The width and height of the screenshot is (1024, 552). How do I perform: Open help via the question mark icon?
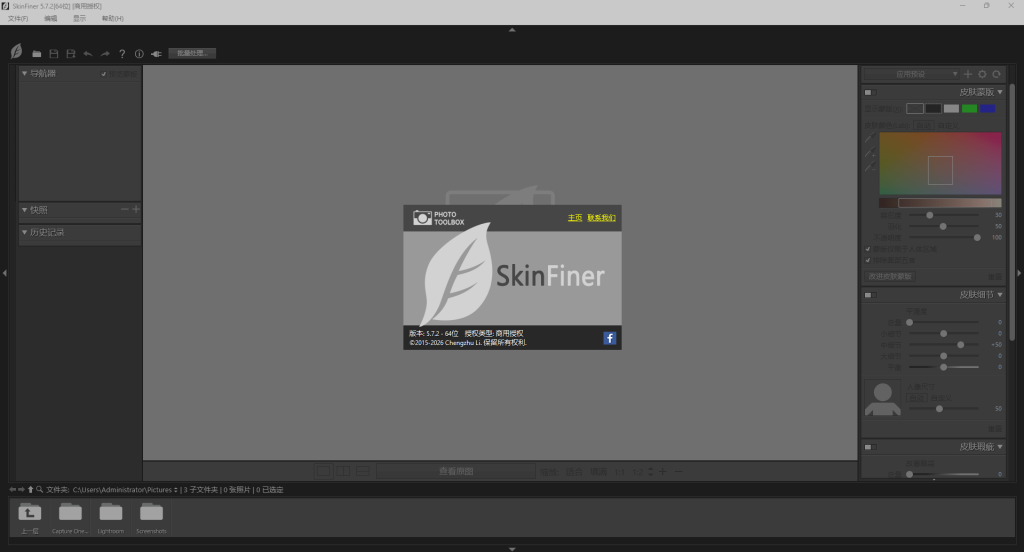coord(122,54)
